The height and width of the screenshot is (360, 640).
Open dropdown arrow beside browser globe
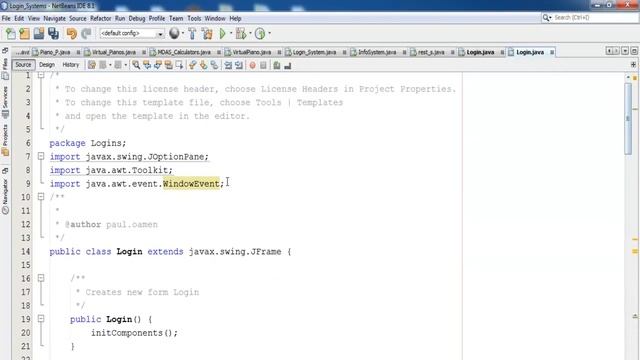pyautogui.click(x=182, y=33)
